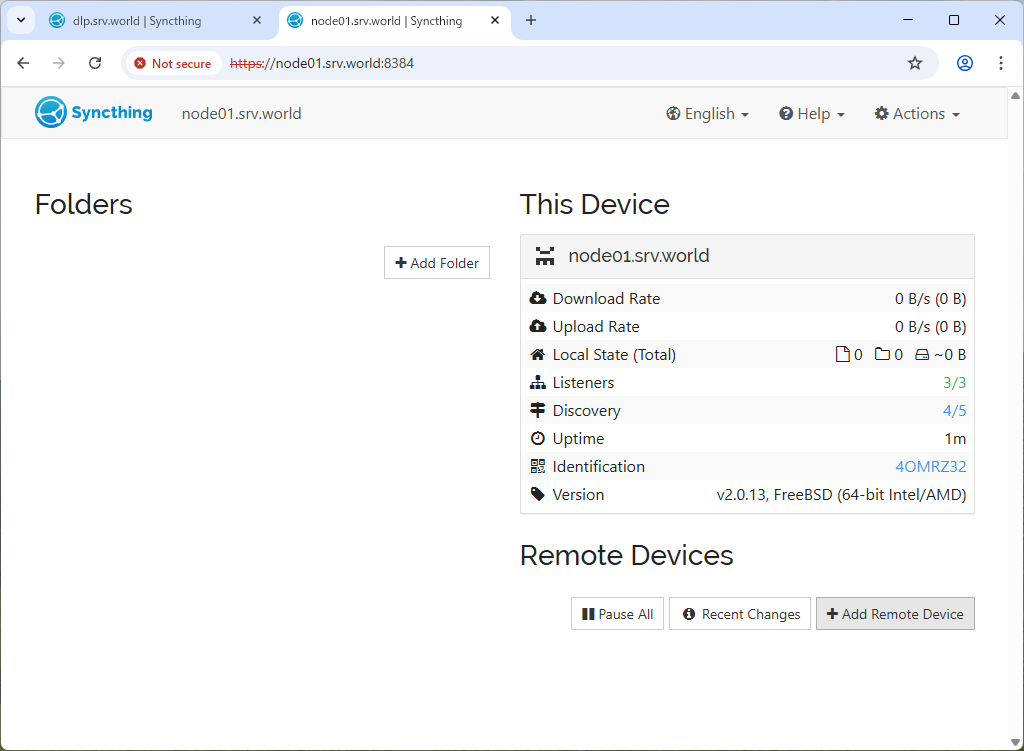Open a new browser tab
Image resolution: width=1024 pixels, height=751 pixels.
(x=531, y=20)
